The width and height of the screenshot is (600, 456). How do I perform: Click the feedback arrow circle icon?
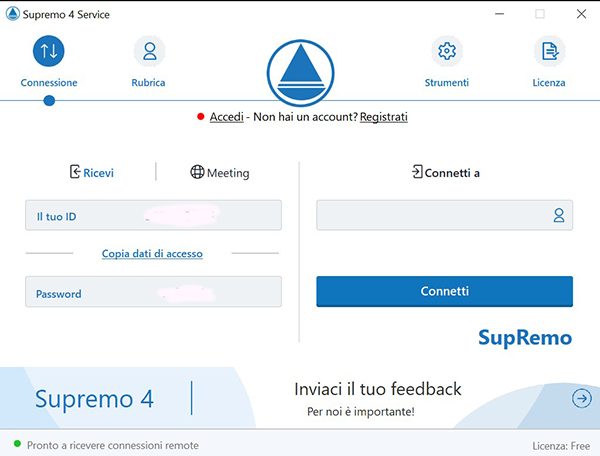582,398
